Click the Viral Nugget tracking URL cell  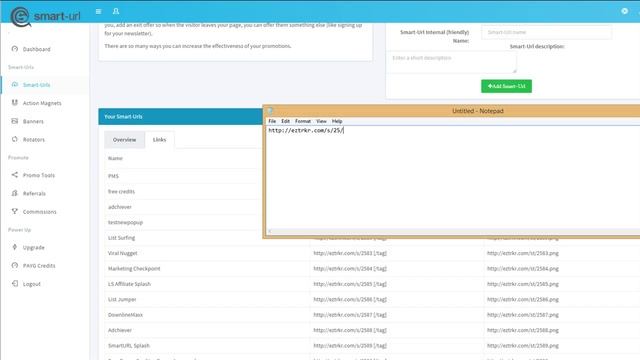(350, 253)
